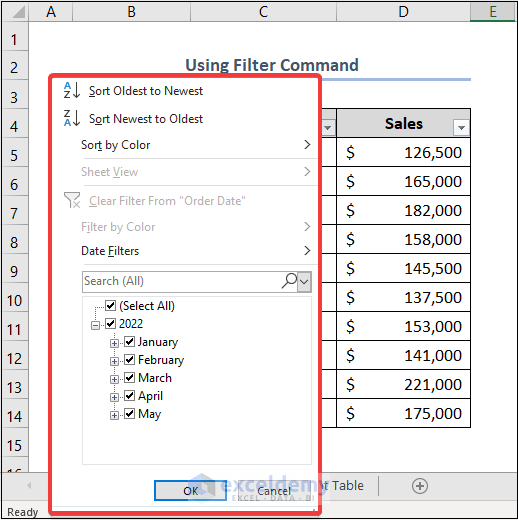Click the clear filter funnel icon

[x=72, y=200]
